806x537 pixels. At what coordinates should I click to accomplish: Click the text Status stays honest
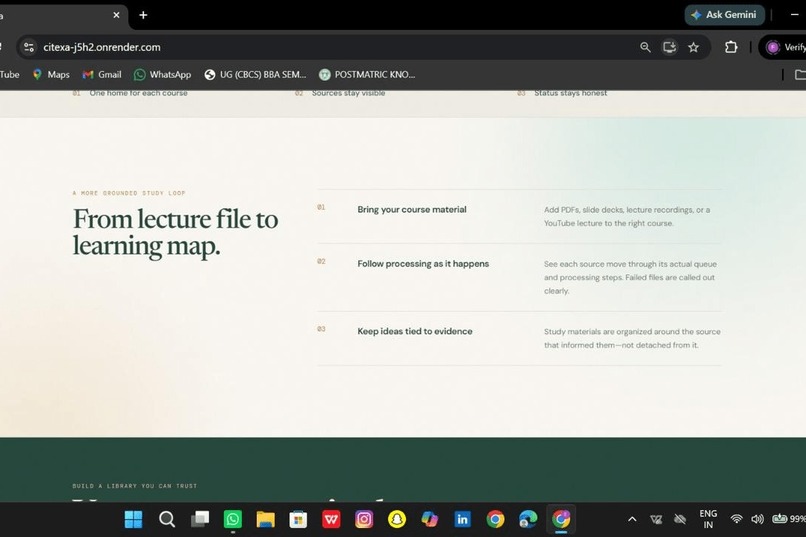(571, 93)
